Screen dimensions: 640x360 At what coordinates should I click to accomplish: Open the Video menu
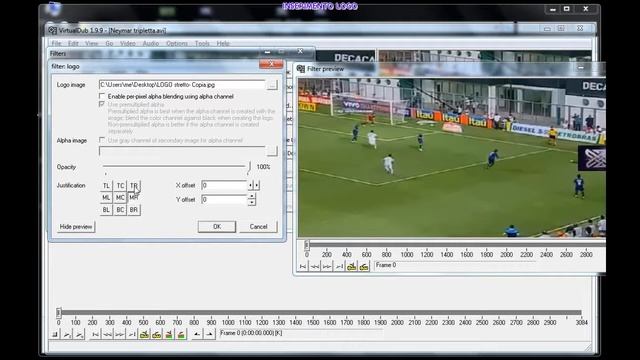(x=128, y=43)
